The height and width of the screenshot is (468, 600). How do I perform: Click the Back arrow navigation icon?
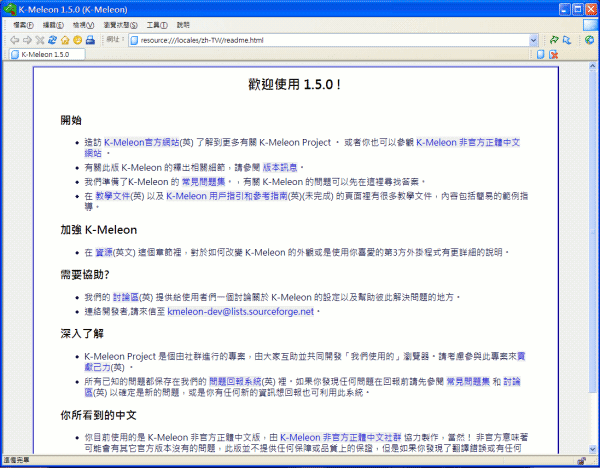(15, 40)
